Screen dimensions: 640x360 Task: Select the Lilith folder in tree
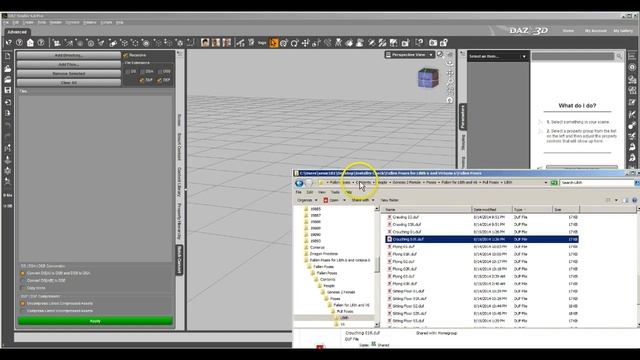(344, 318)
